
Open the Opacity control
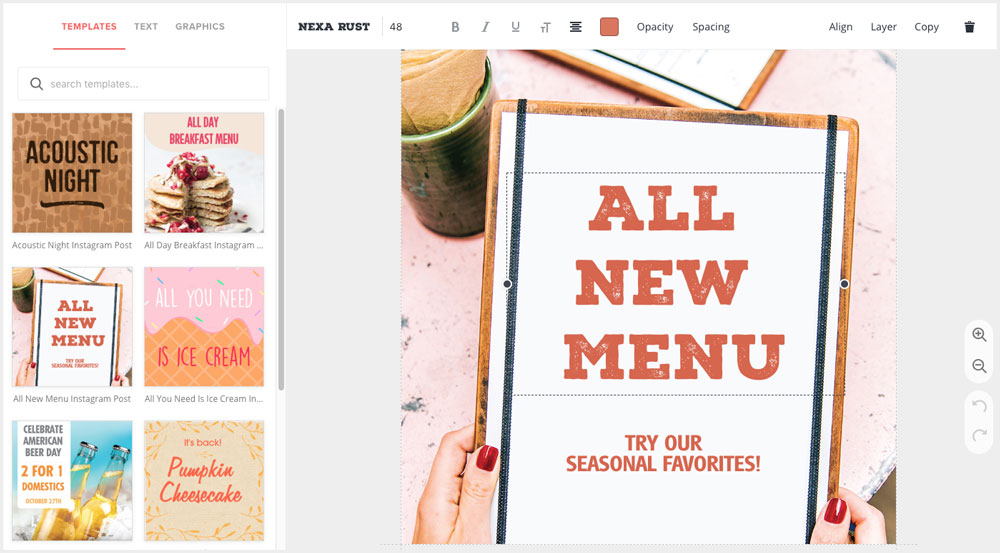pos(655,27)
